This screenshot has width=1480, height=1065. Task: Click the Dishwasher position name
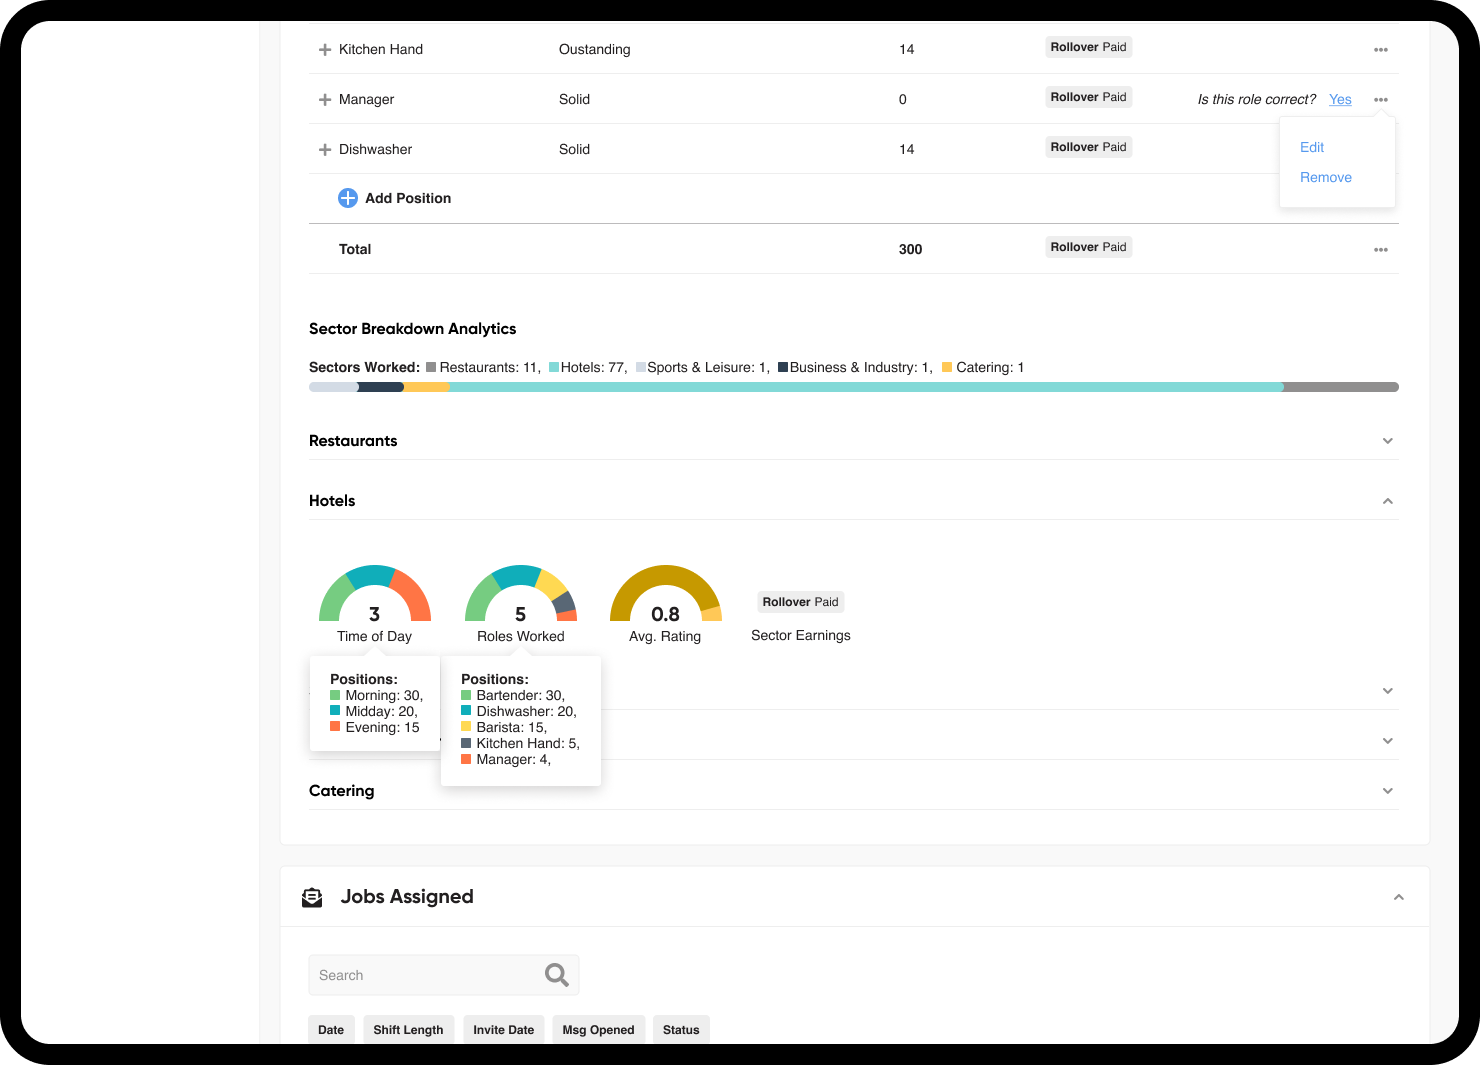376,150
